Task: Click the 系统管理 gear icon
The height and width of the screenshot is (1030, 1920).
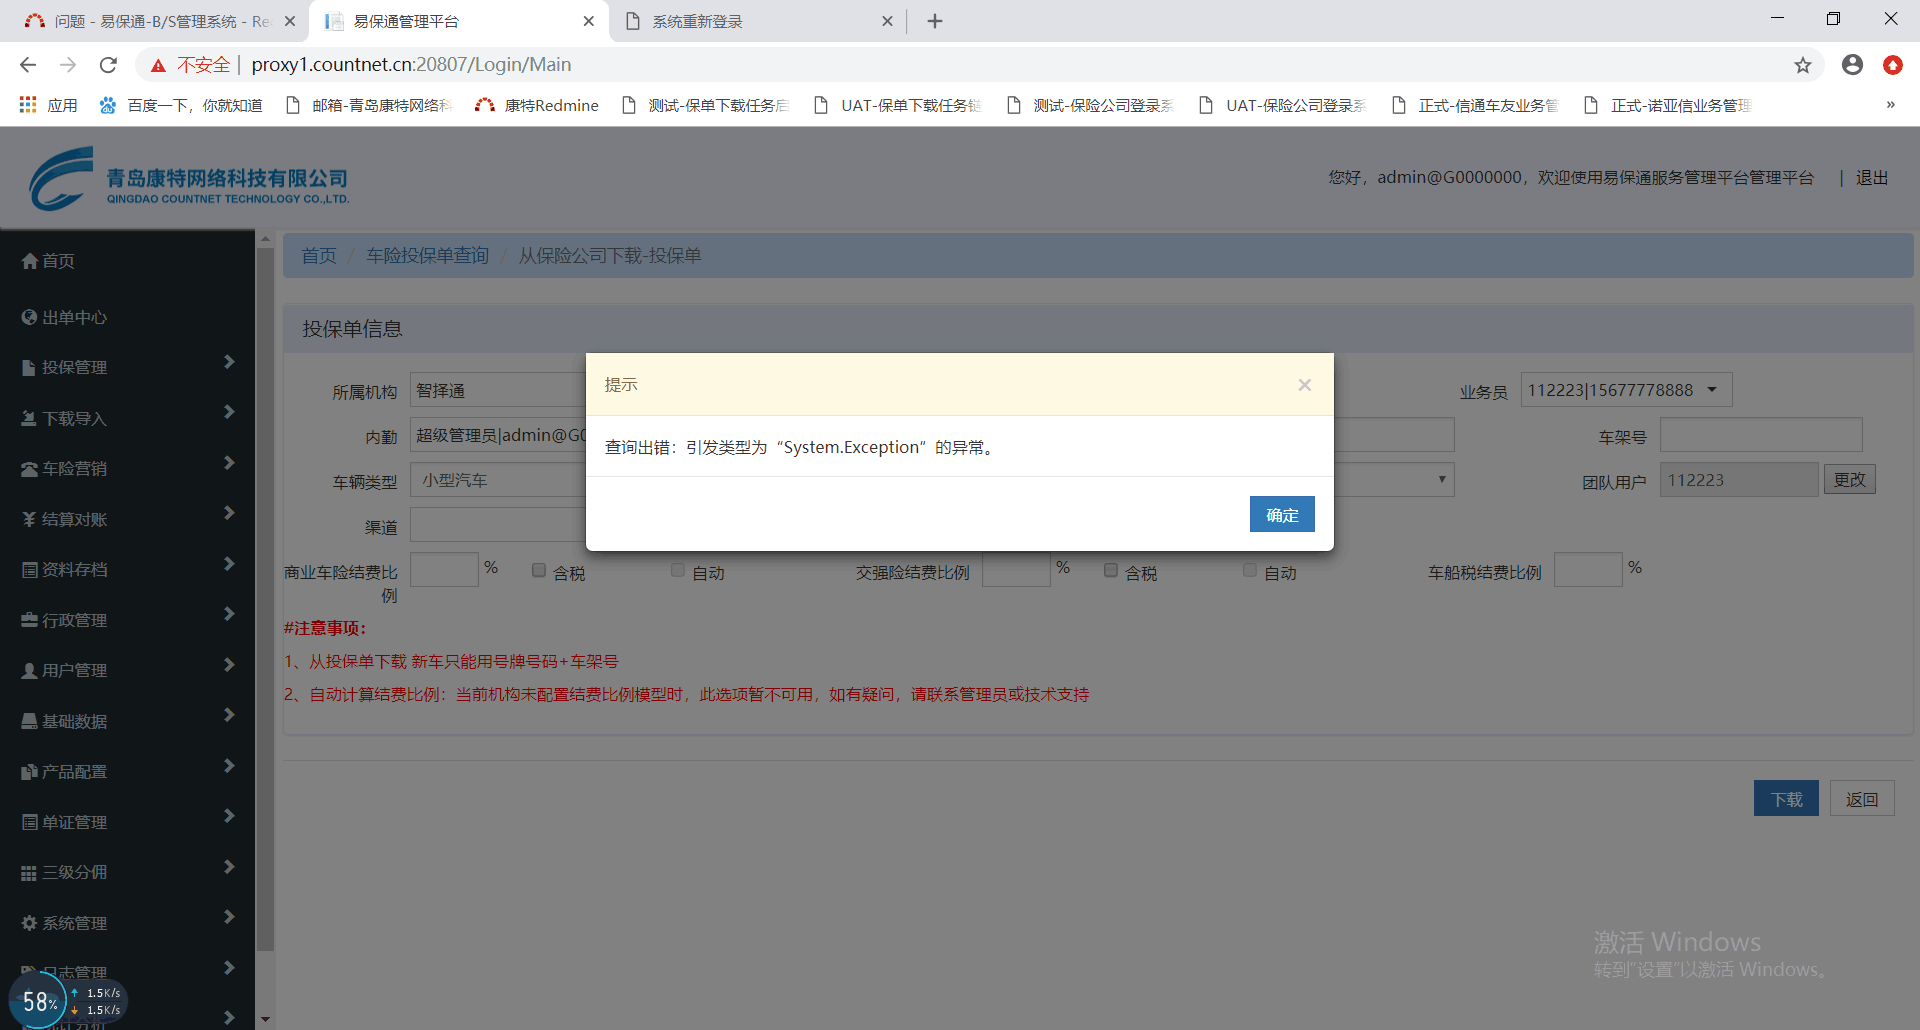Action: click(x=29, y=923)
